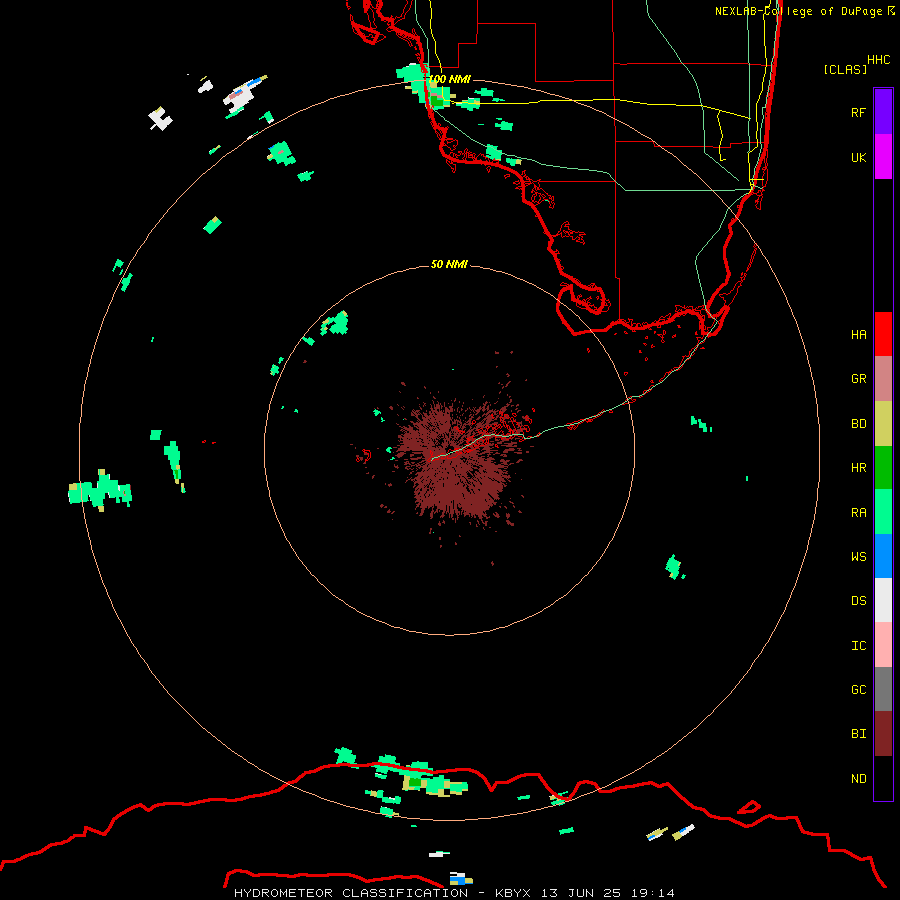The height and width of the screenshot is (900, 900).
Task: Click the RF purple legend color swatch
Action: point(883,111)
